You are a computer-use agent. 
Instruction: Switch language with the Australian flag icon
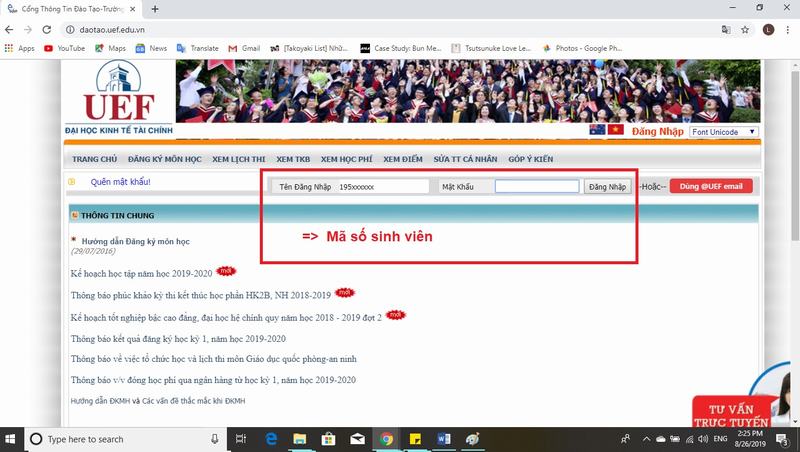(598, 131)
